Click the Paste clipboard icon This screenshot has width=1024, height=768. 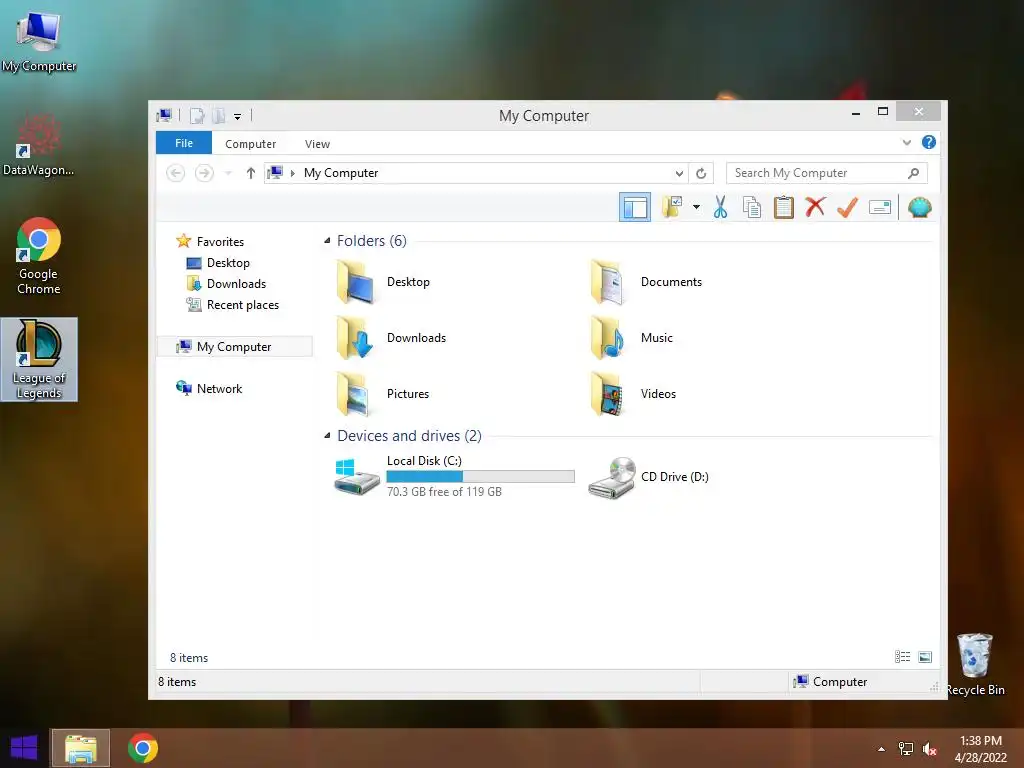tap(783, 207)
